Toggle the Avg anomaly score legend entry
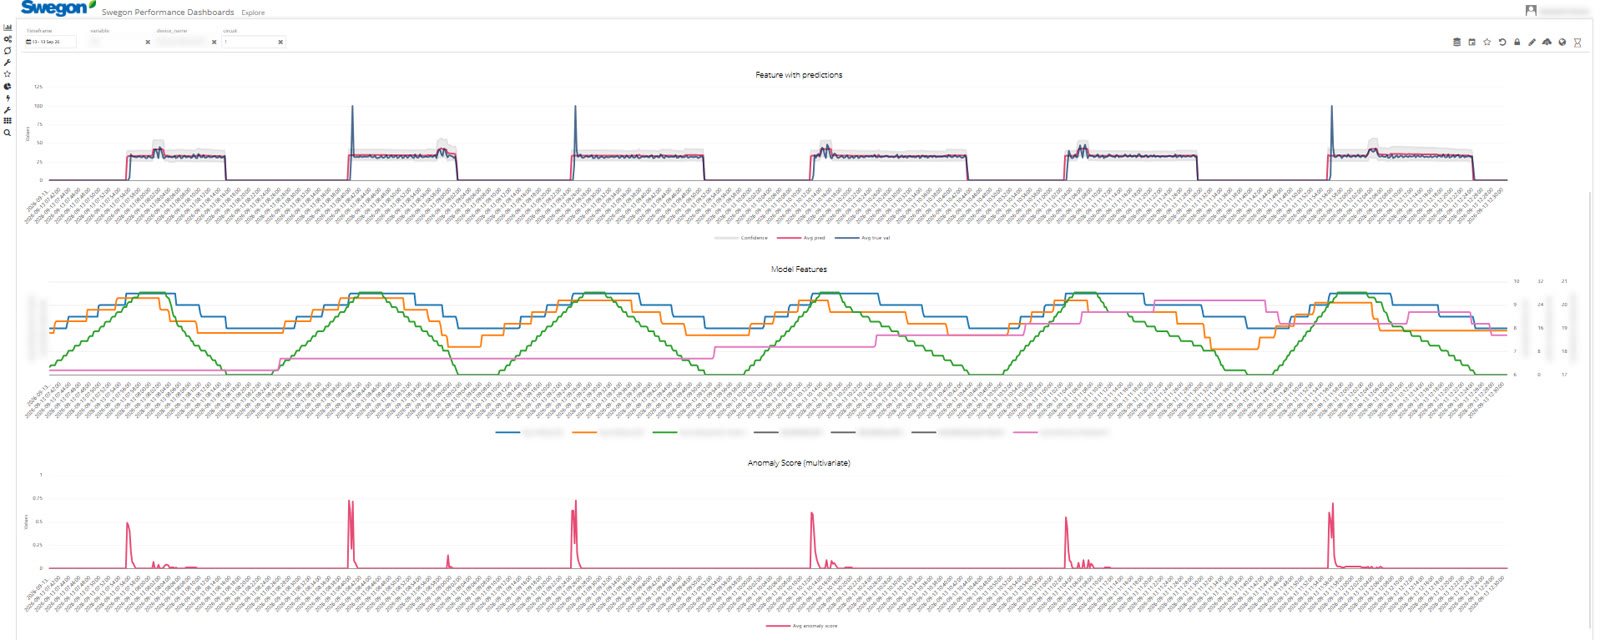Image resolution: width=1600 pixels, height=640 pixels. [802, 626]
